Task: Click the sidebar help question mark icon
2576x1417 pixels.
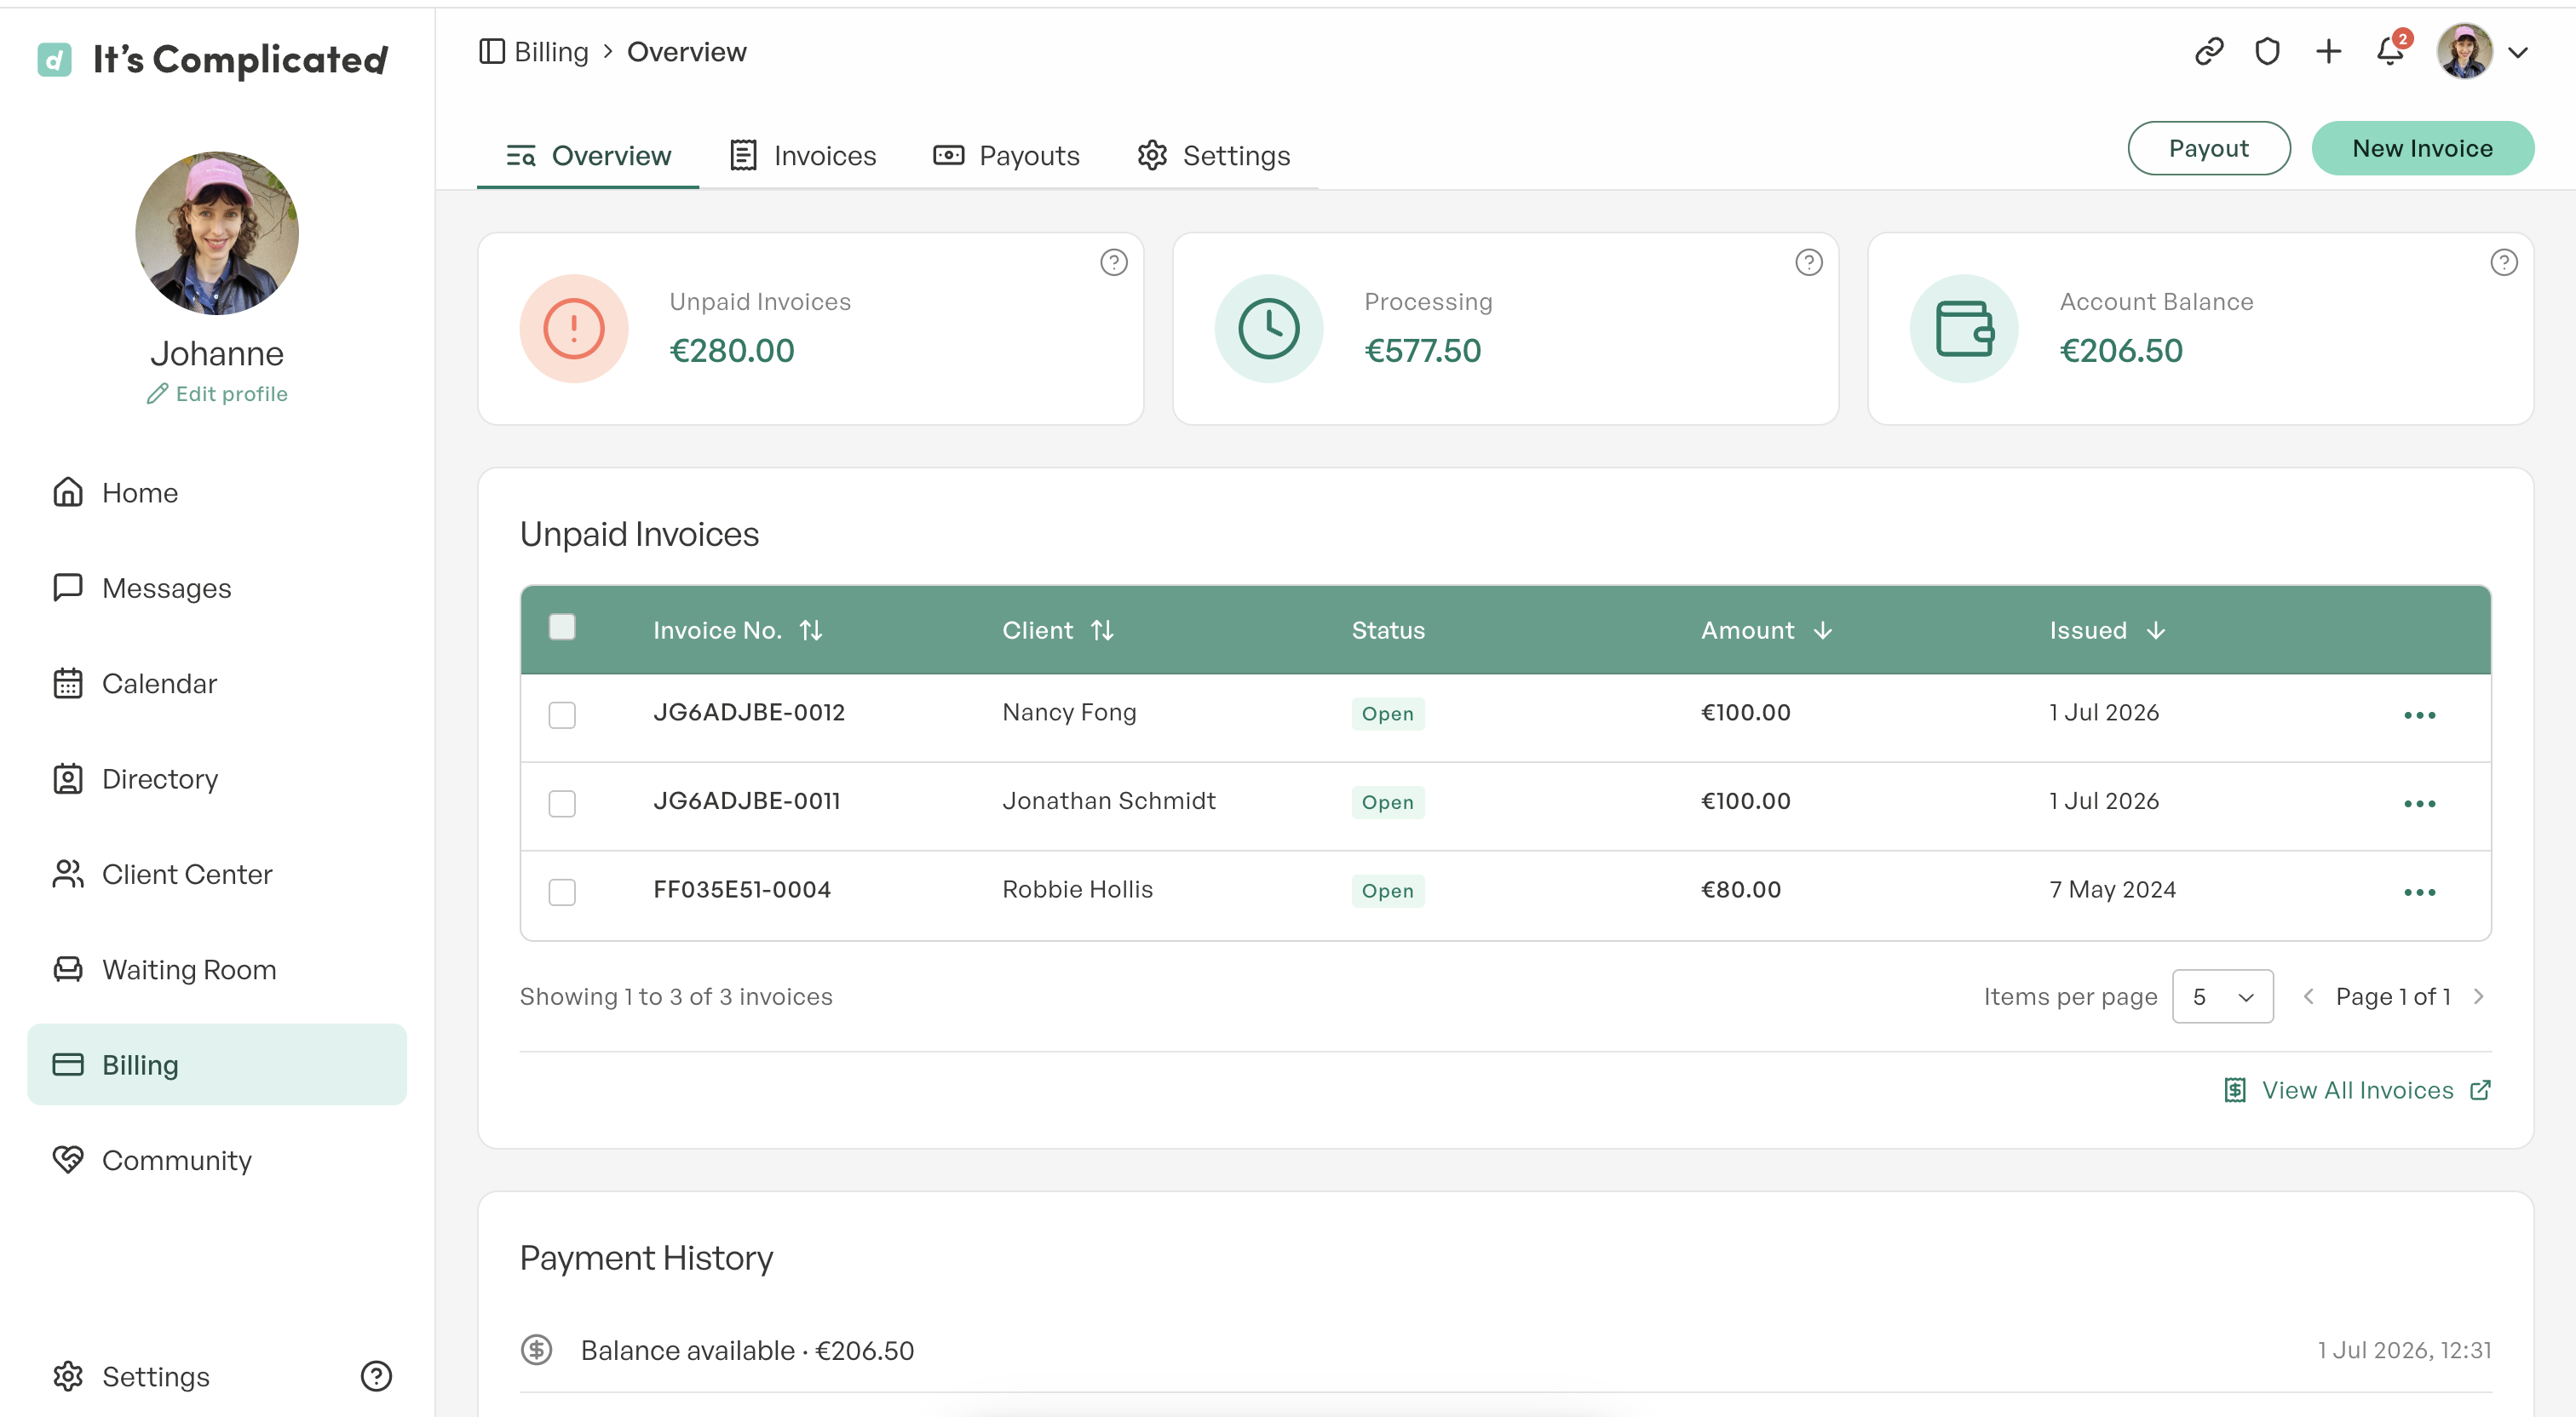Action: click(x=376, y=1376)
